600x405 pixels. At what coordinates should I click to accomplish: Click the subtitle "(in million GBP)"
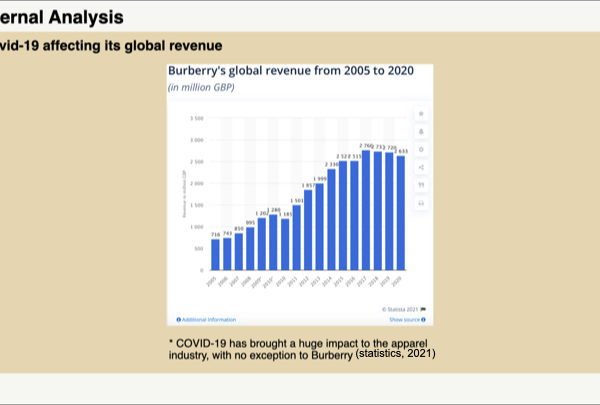click(x=201, y=87)
